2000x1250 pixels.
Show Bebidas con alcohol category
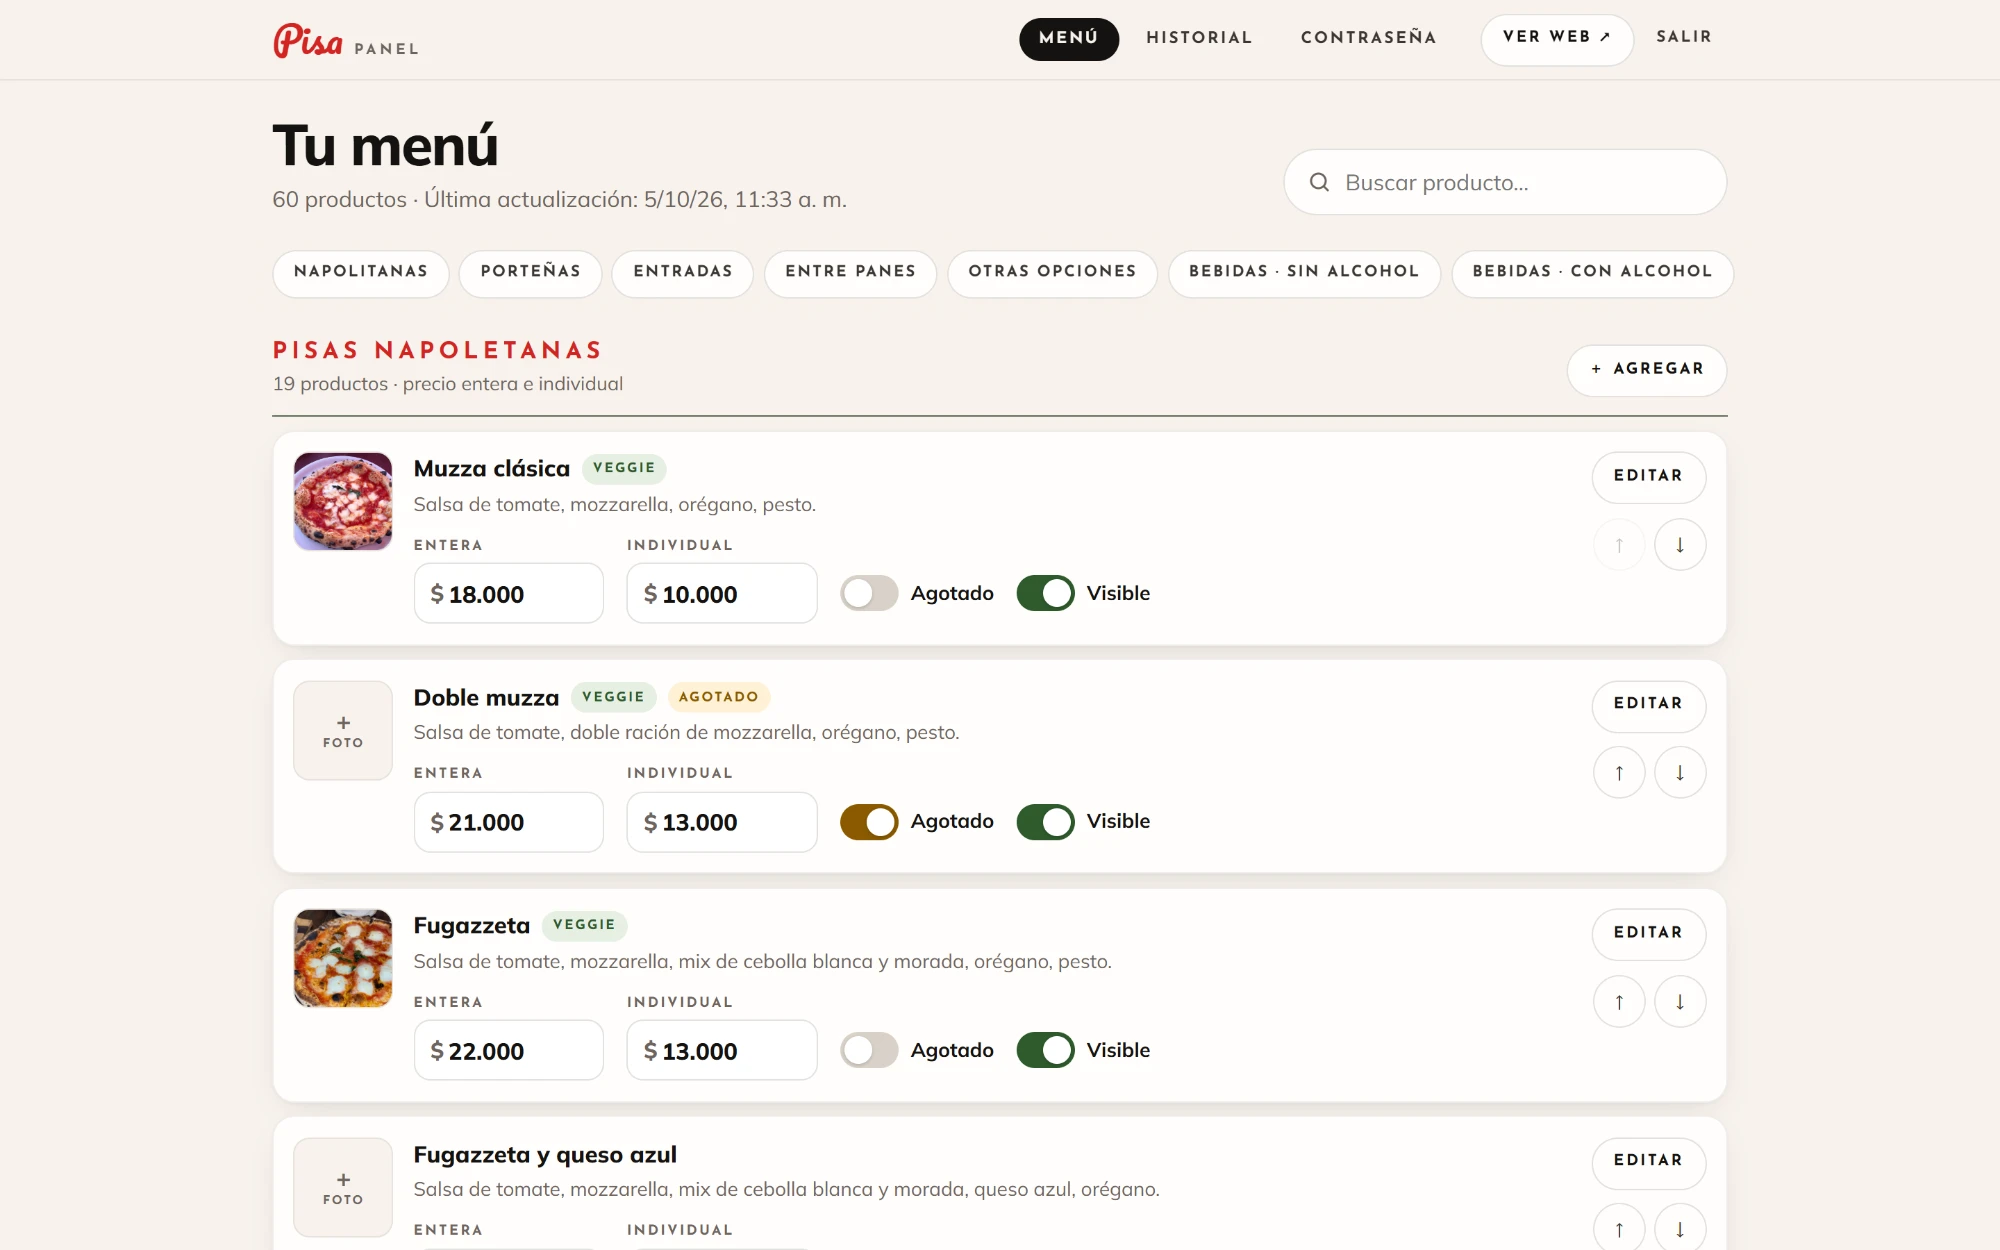point(1592,272)
